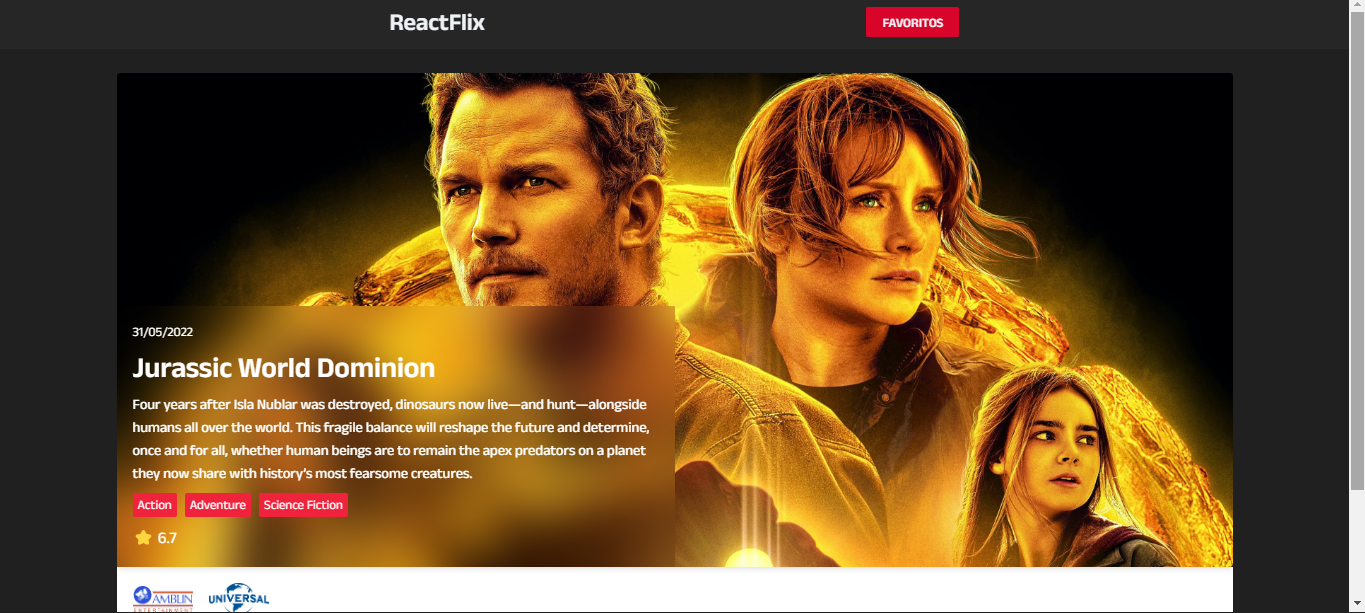Click the gold rating star icon
Viewport: 1365px width, 613px height.
point(143,538)
